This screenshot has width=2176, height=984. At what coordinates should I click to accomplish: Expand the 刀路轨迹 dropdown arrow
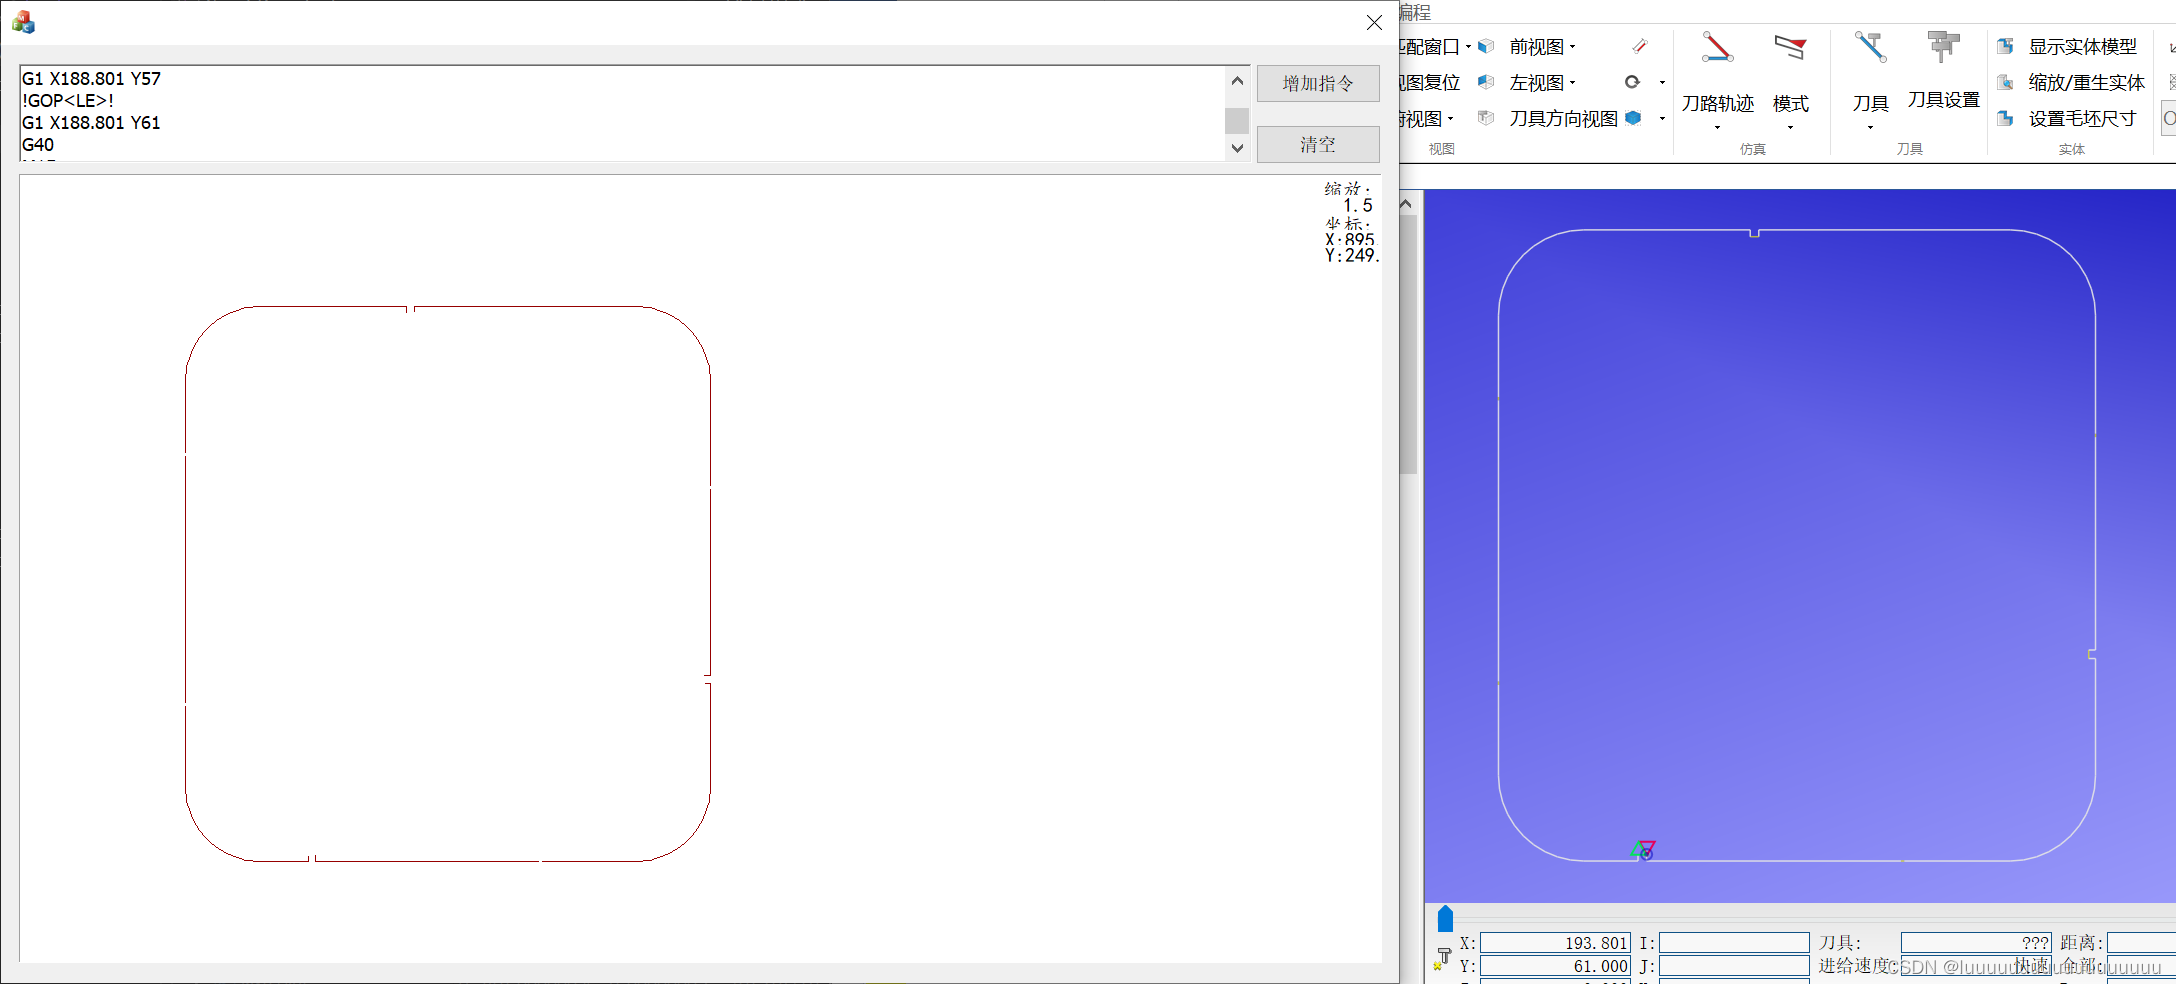[1717, 127]
